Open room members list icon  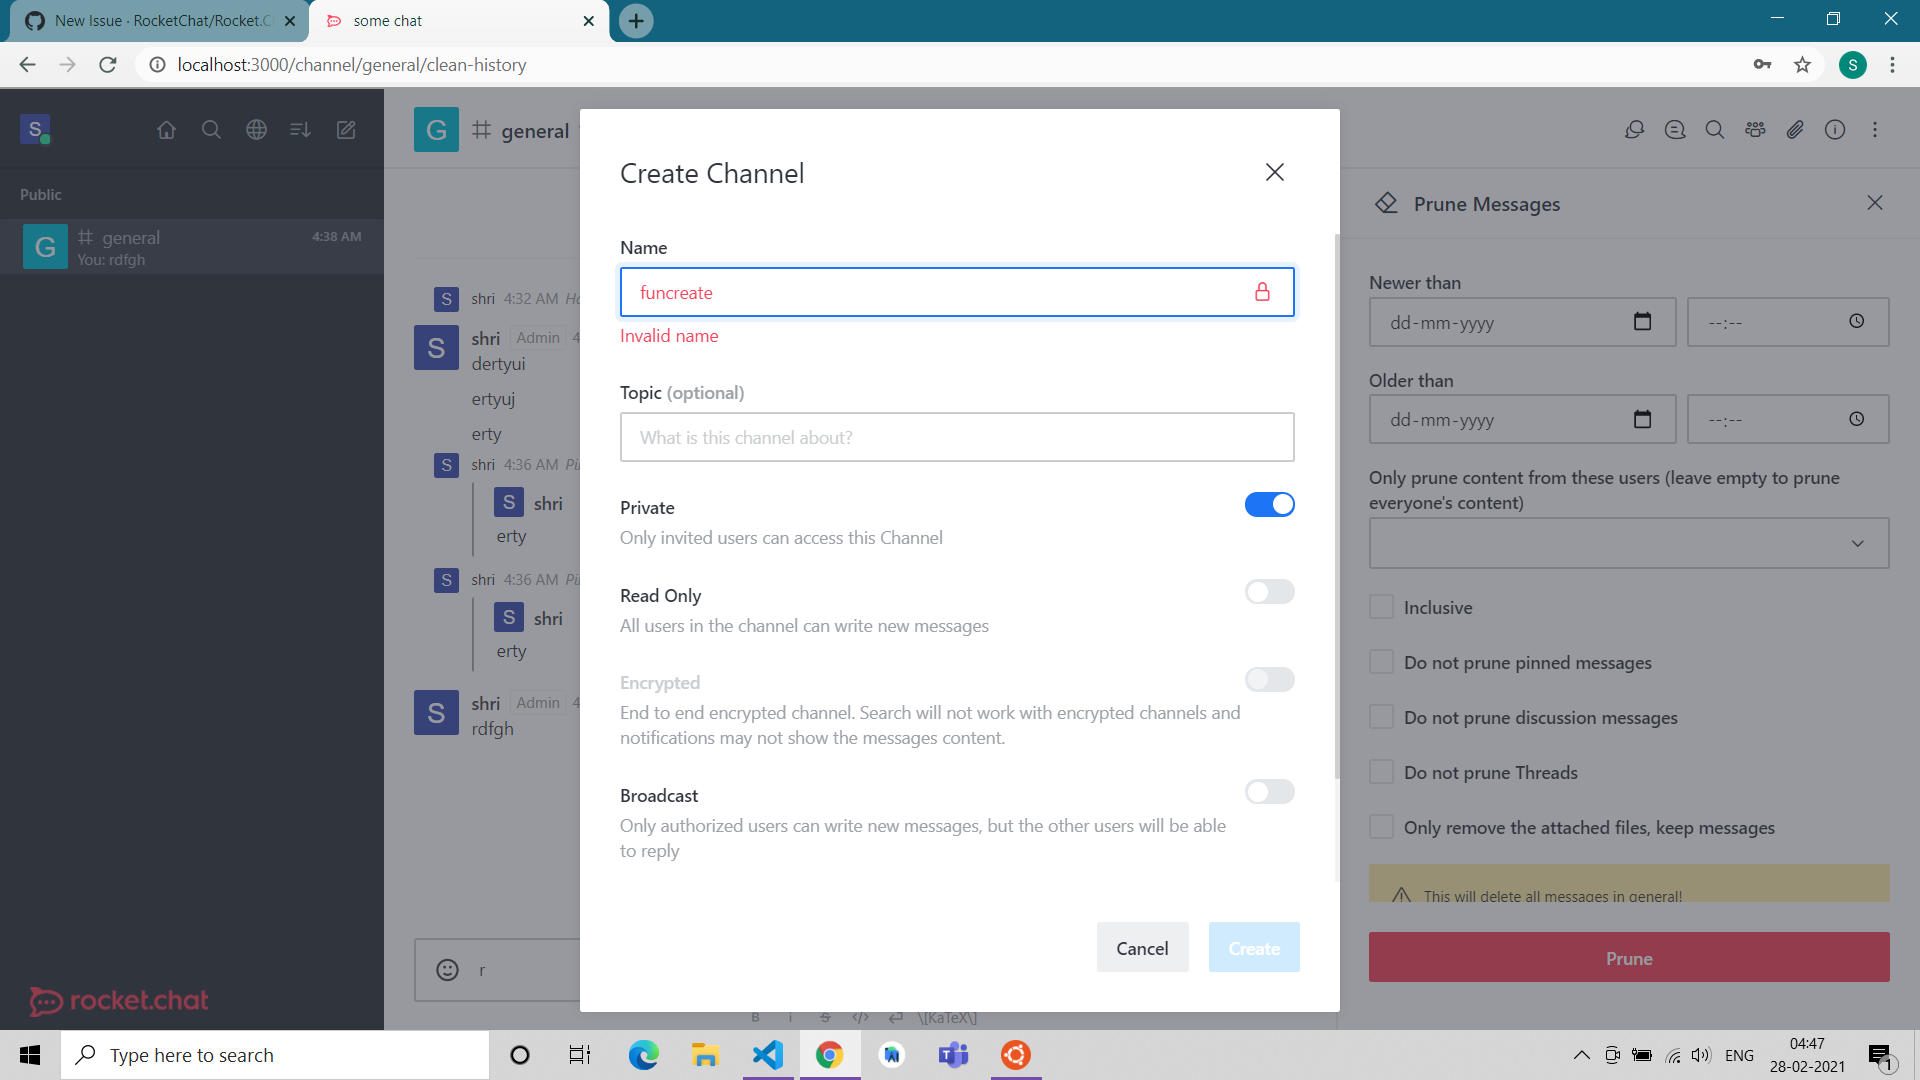(1755, 130)
